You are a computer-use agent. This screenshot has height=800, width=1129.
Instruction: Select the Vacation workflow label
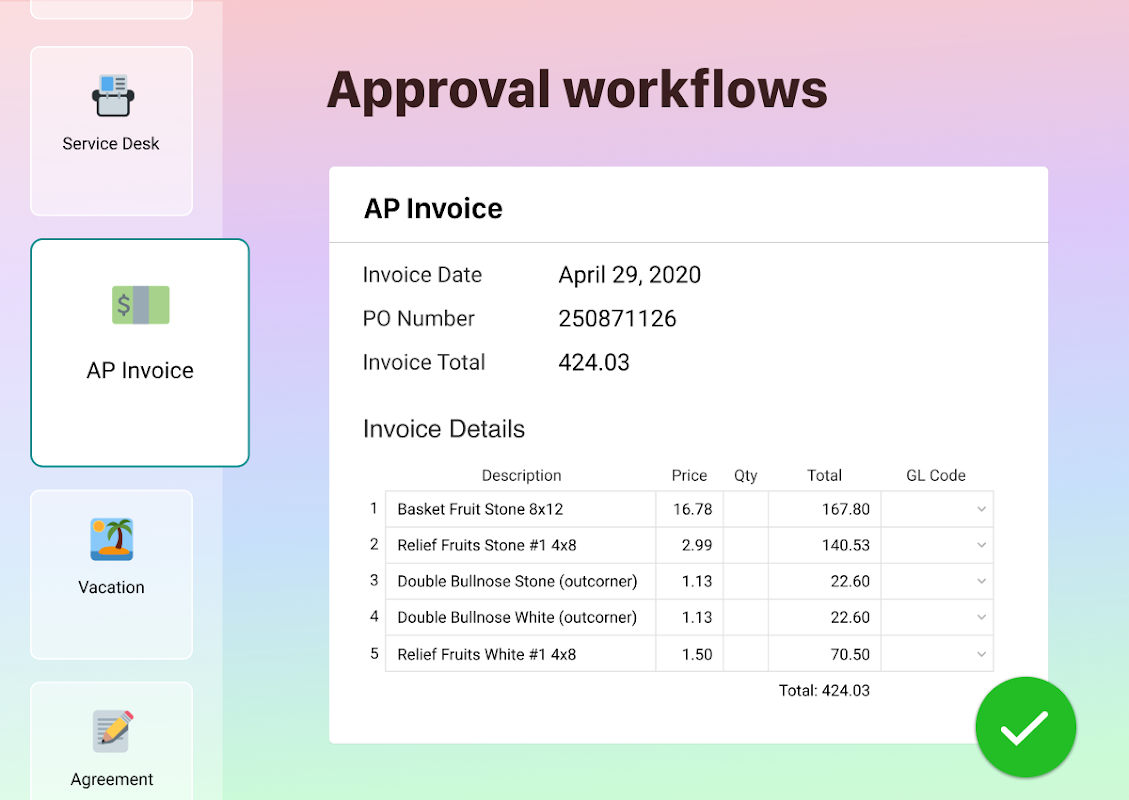[112, 587]
